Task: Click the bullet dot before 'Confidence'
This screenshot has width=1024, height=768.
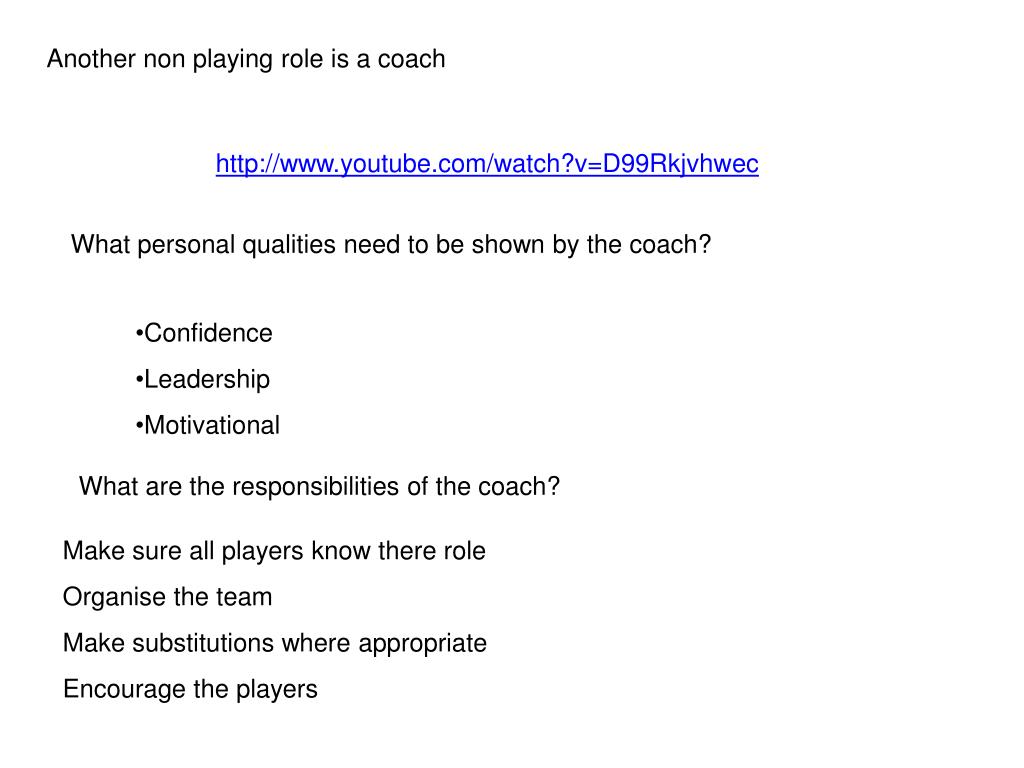Action: (x=139, y=334)
